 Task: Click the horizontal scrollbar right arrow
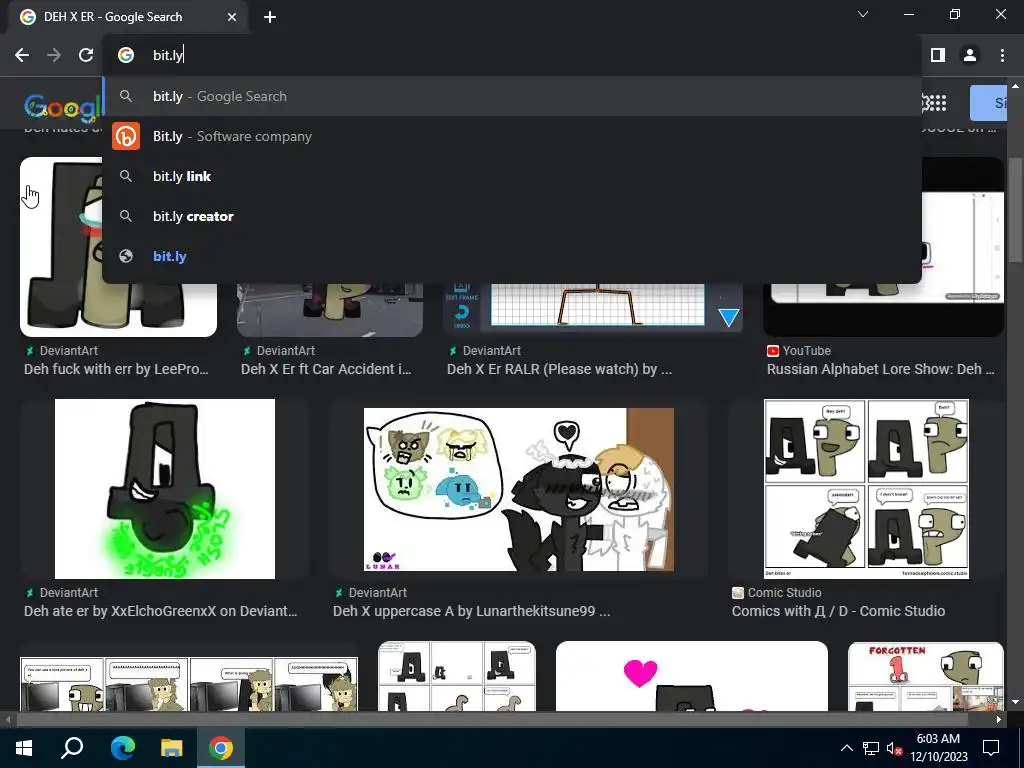click(999, 720)
